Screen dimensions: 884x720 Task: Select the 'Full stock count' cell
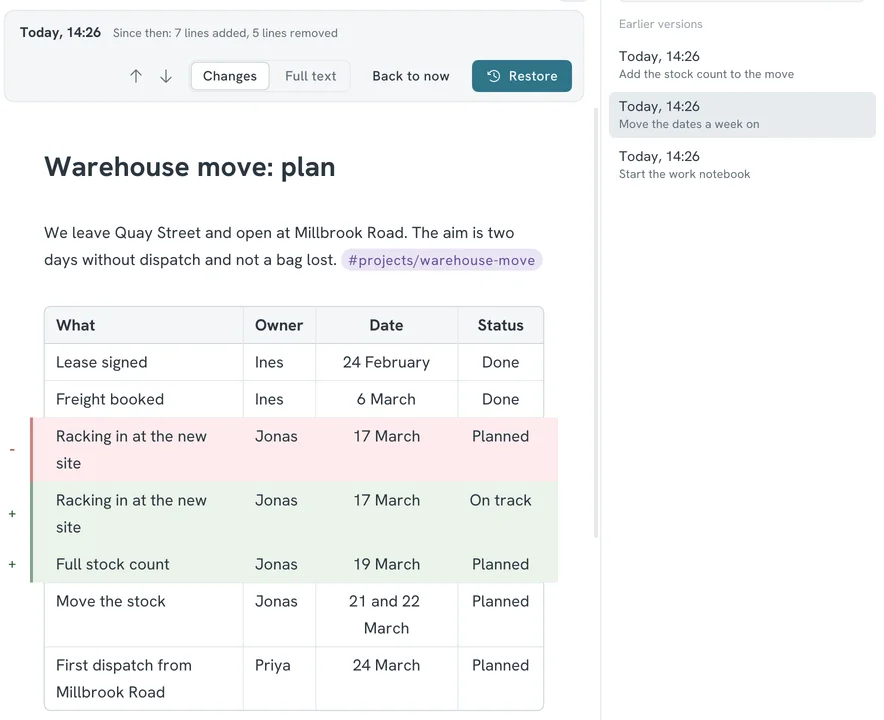144,564
